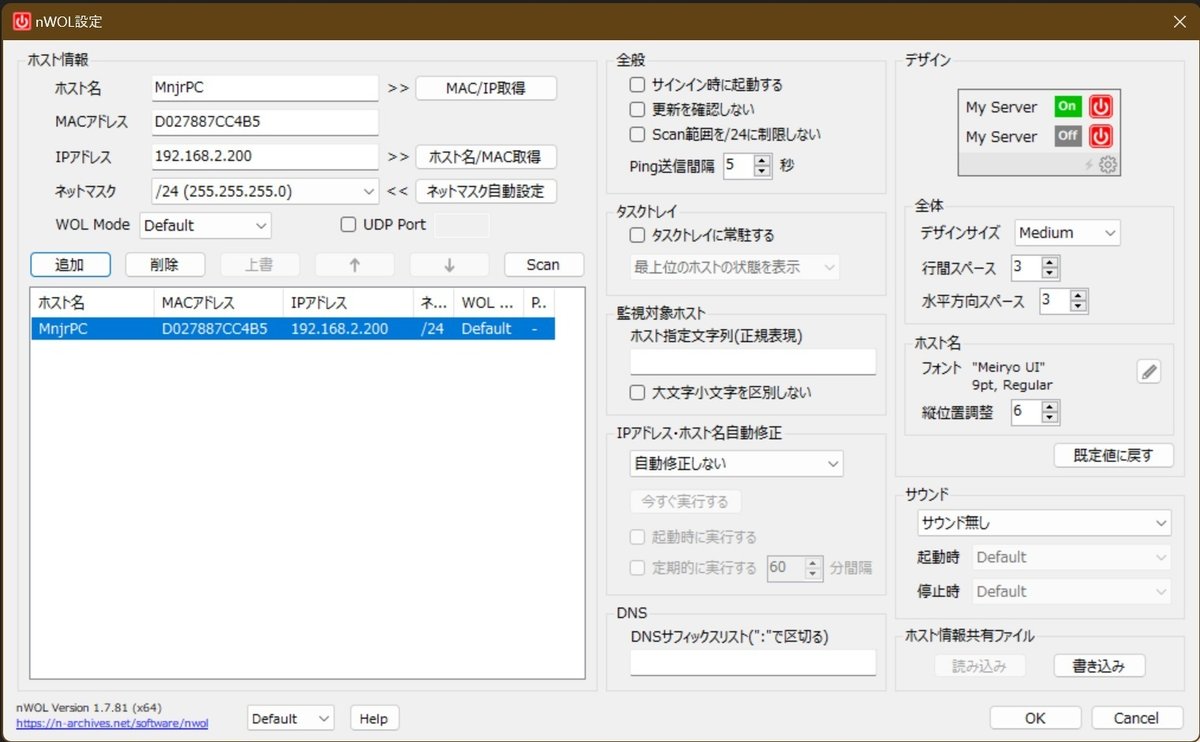Move host up with the up arrow button
Viewport: 1200px width, 742px height.
point(354,265)
